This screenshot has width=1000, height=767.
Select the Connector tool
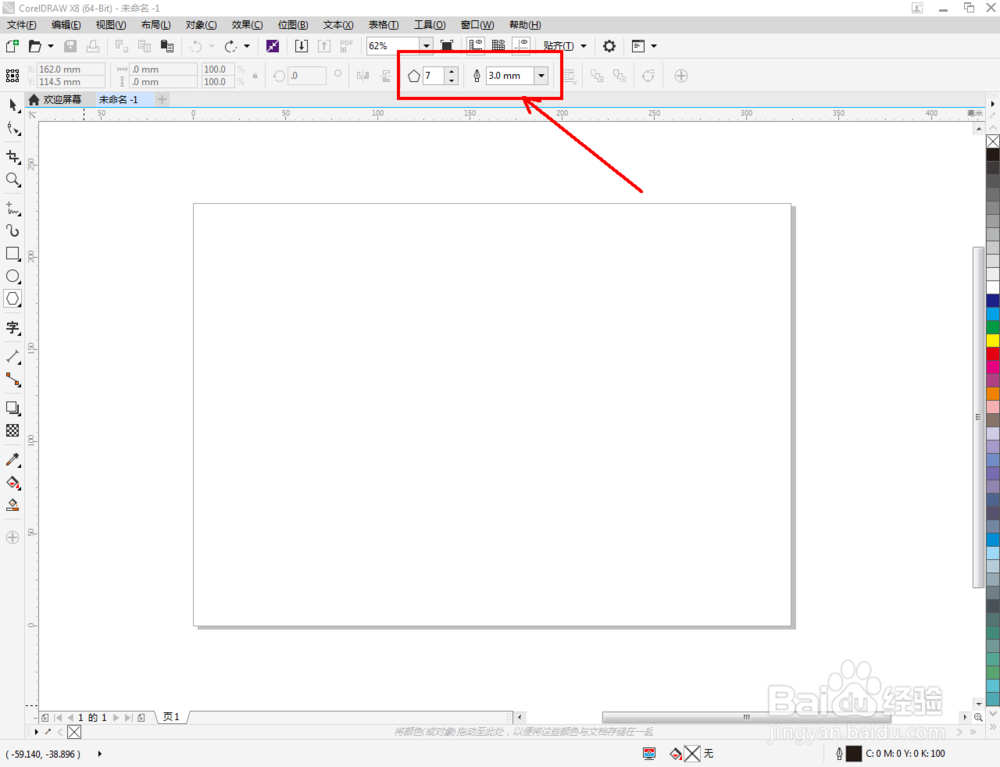tap(13, 380)
